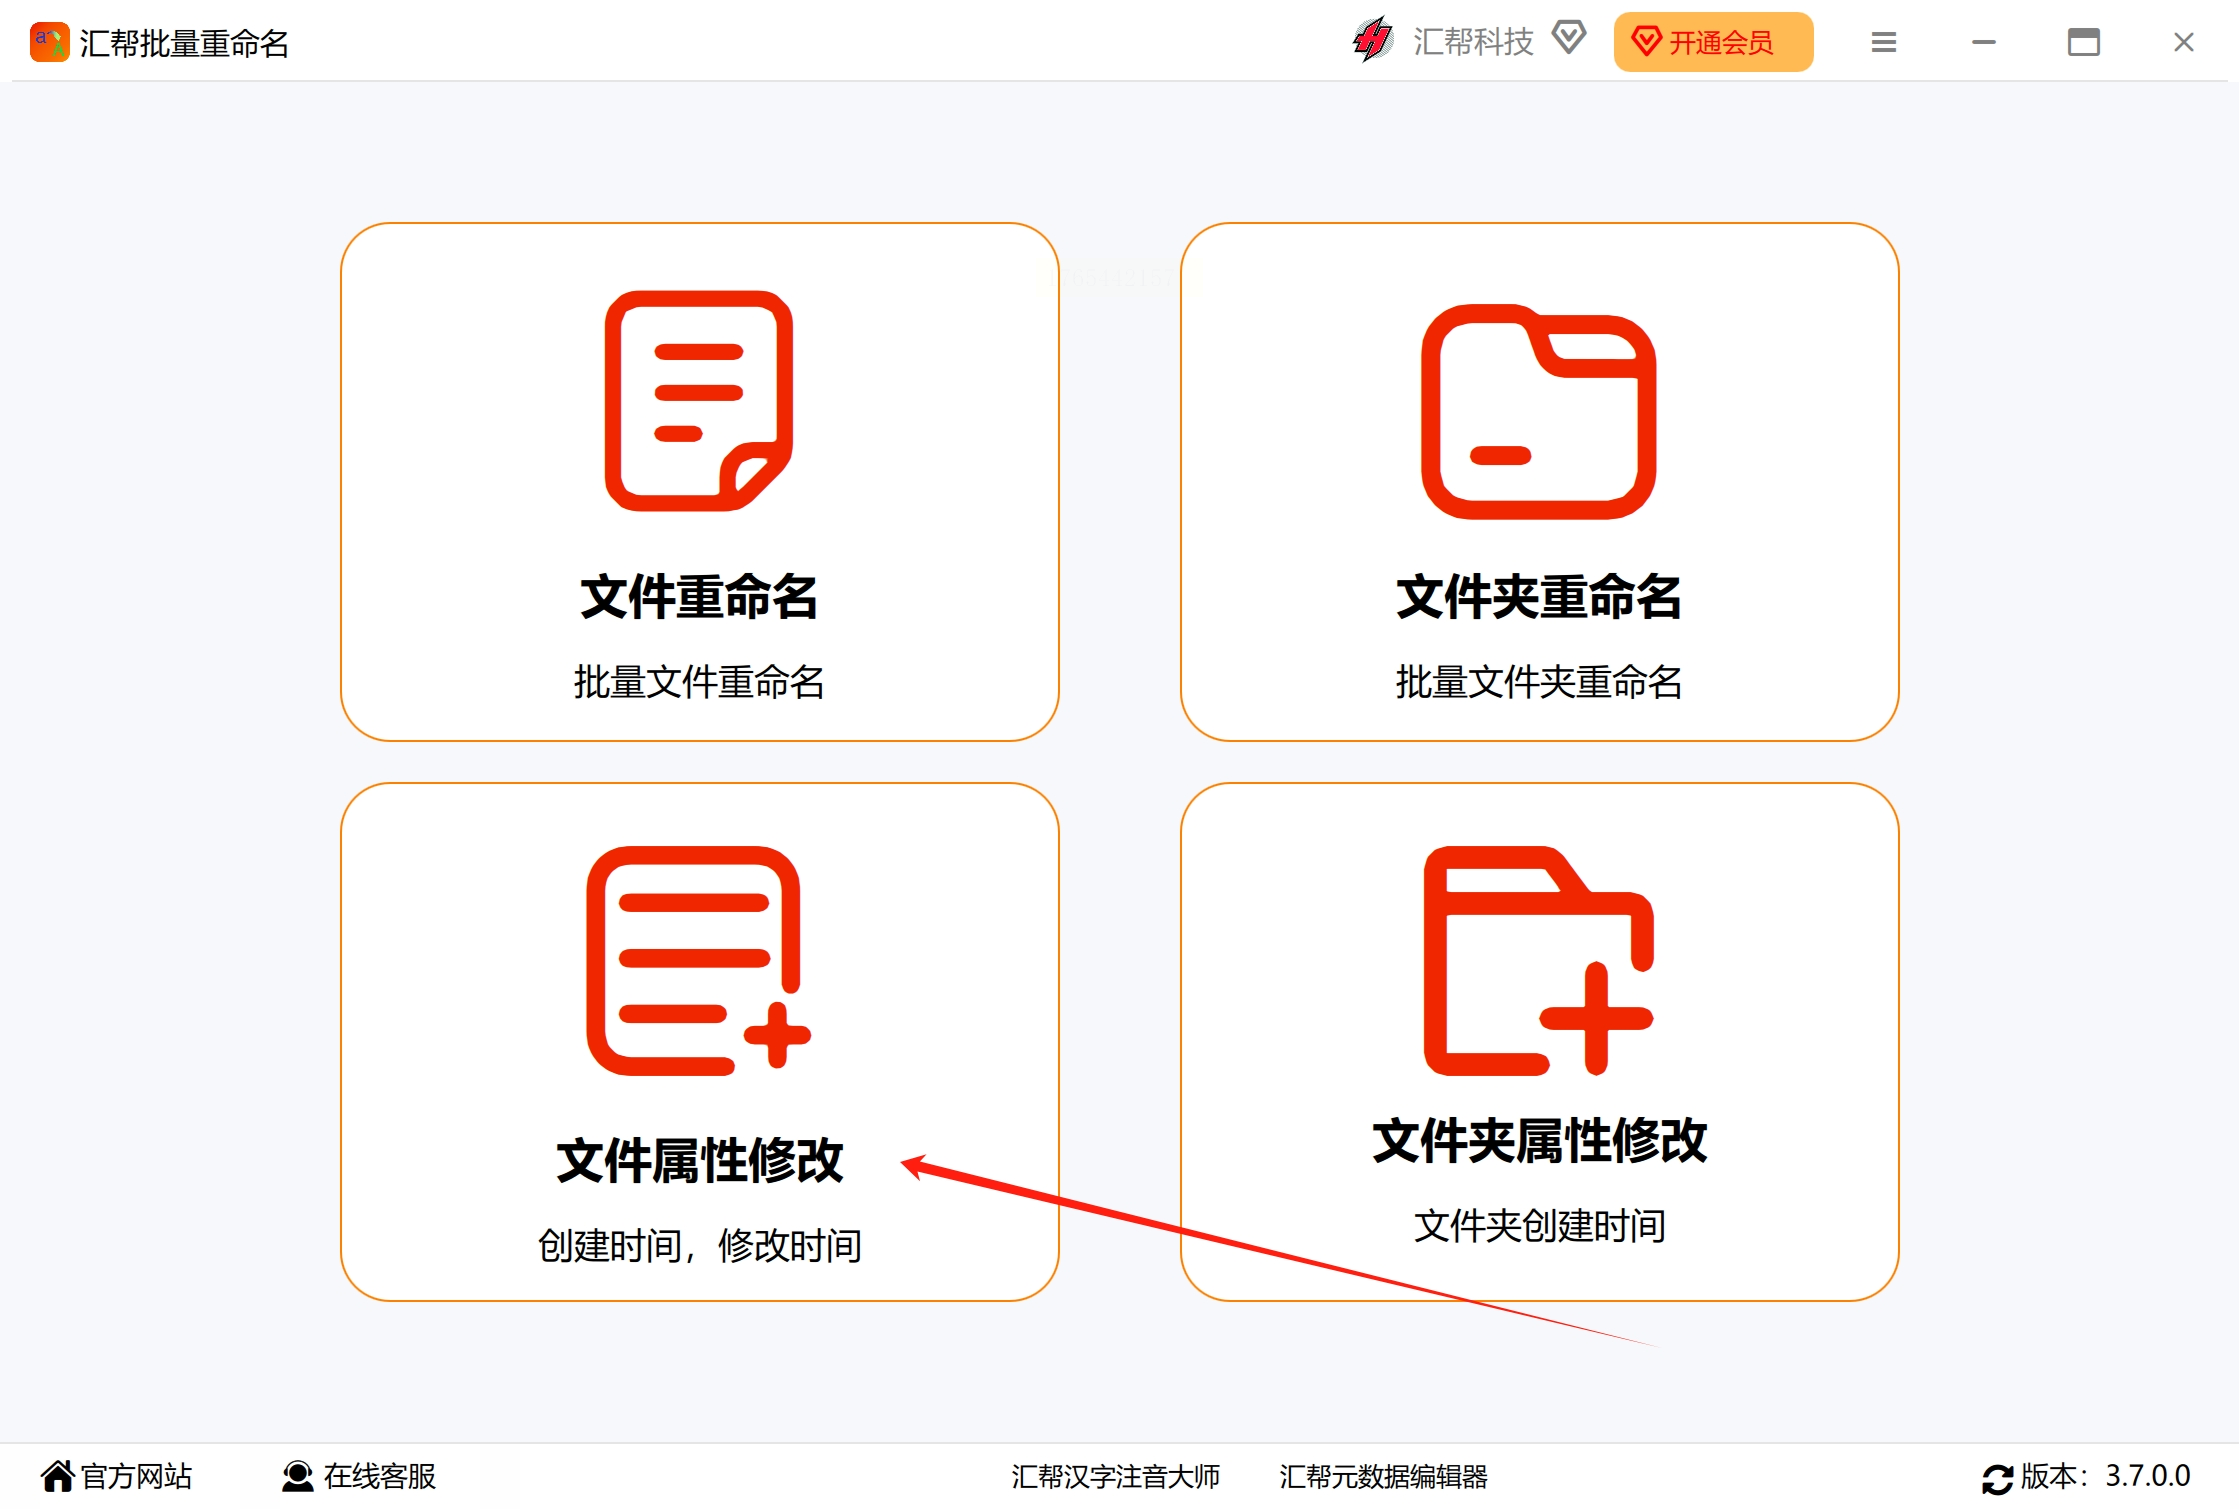Screen dimensions: 2239x1509
Task: Select the 文件重命名 title text
Action: pyautogui.click(x=698, y=597)
